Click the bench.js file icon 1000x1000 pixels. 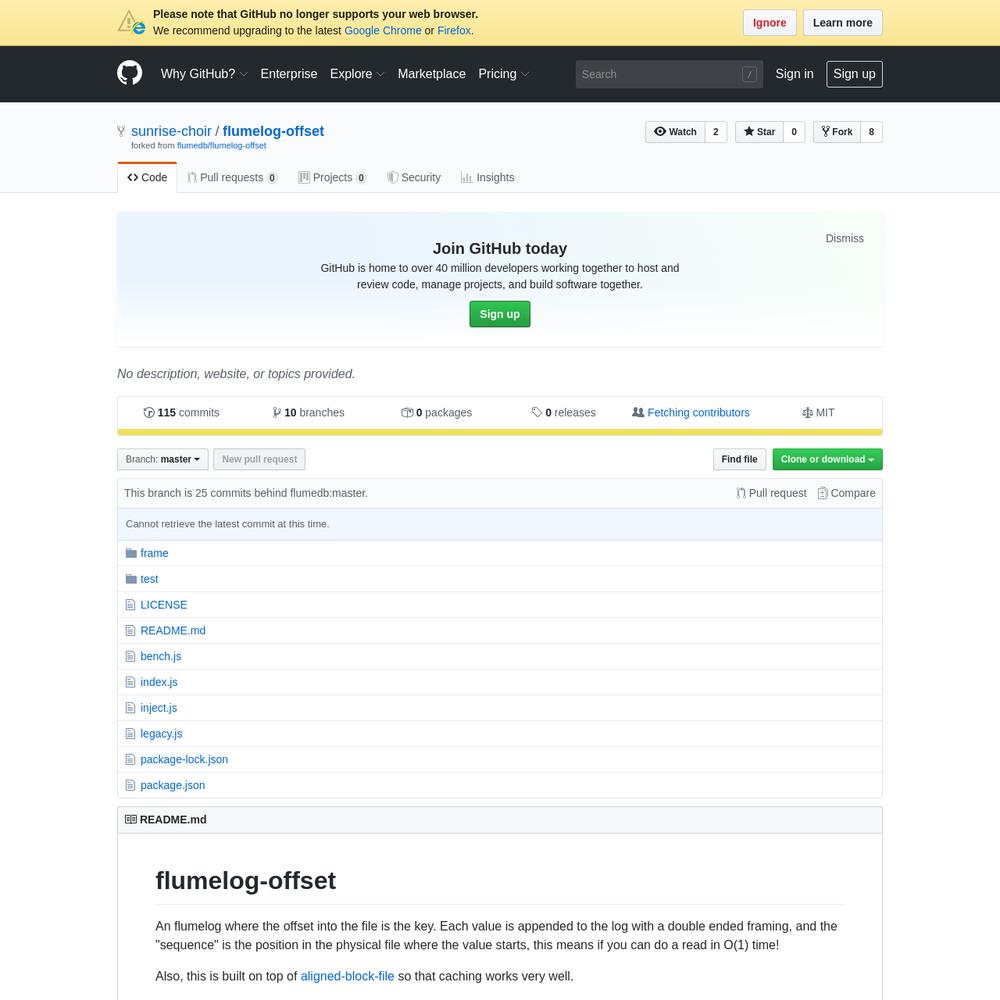(130, 656)
